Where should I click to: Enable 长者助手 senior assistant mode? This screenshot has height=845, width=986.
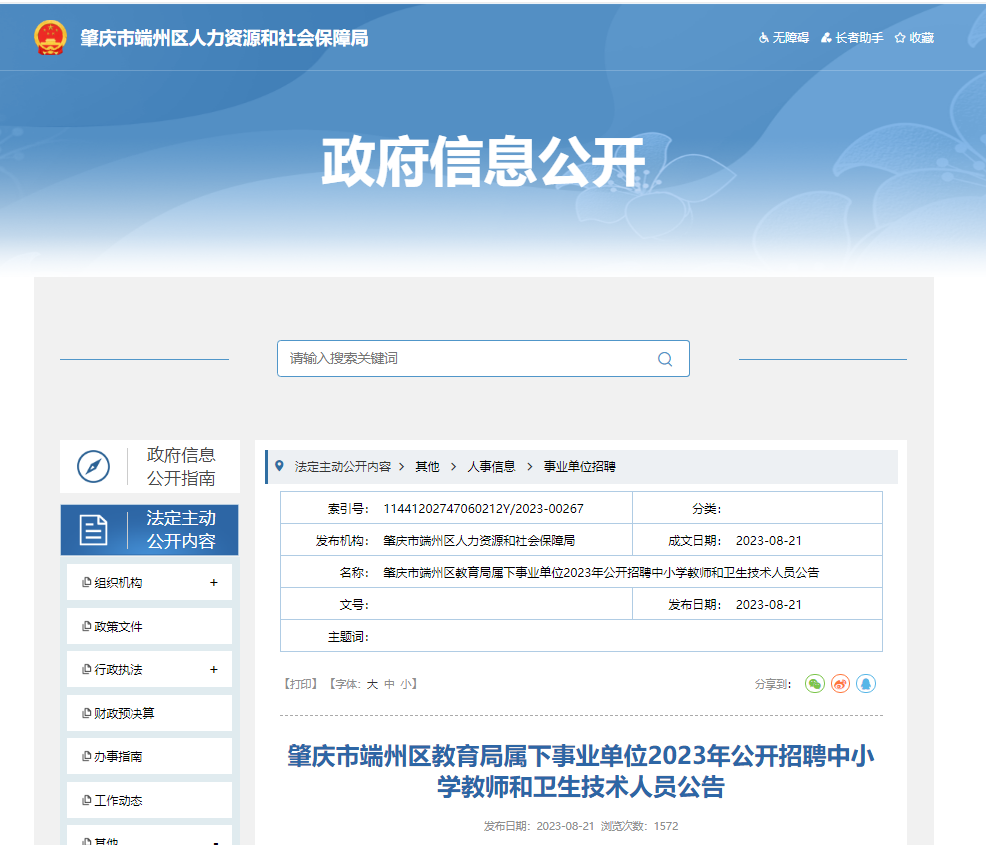click(852, 38)
